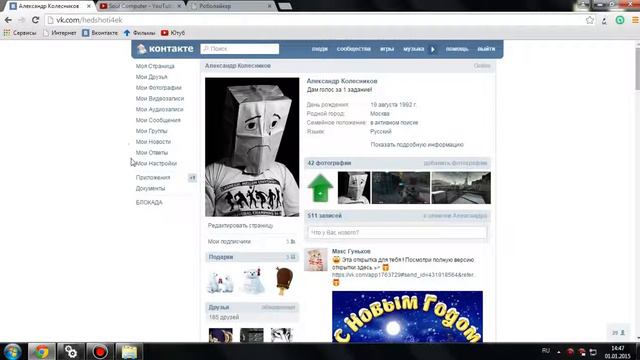Click Макс Гуньков's avatar
The image size is (640, 360).
[316, 260]
